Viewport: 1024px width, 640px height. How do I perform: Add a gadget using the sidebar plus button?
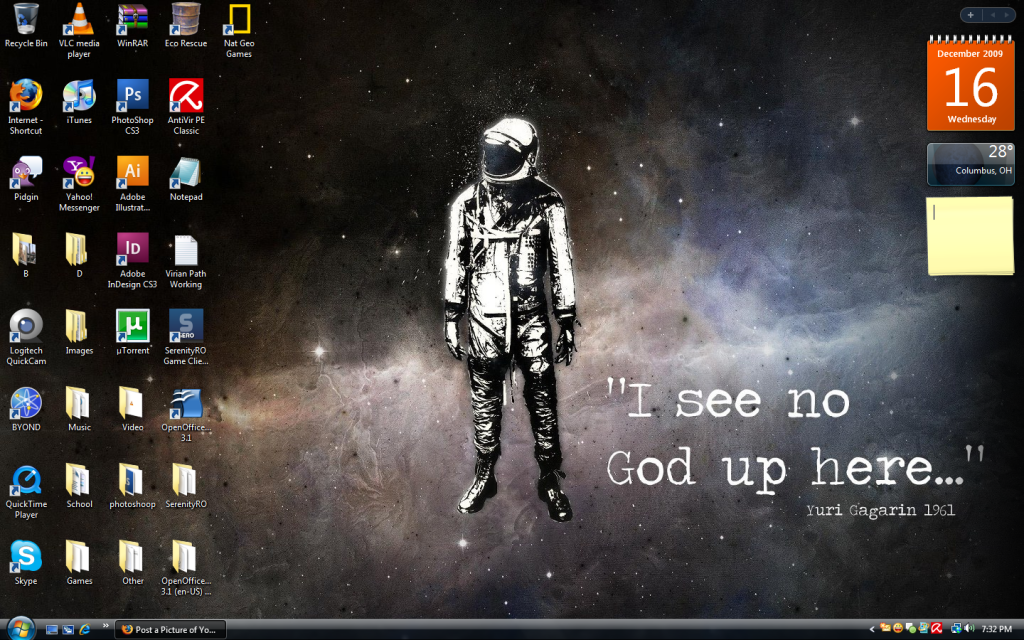[969, 14]
